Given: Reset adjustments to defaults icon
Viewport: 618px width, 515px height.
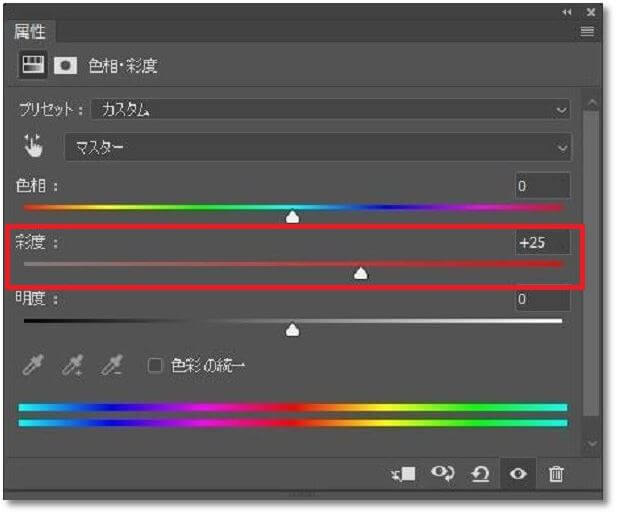Looking at the screenshot, I should (x=480, y=474).
